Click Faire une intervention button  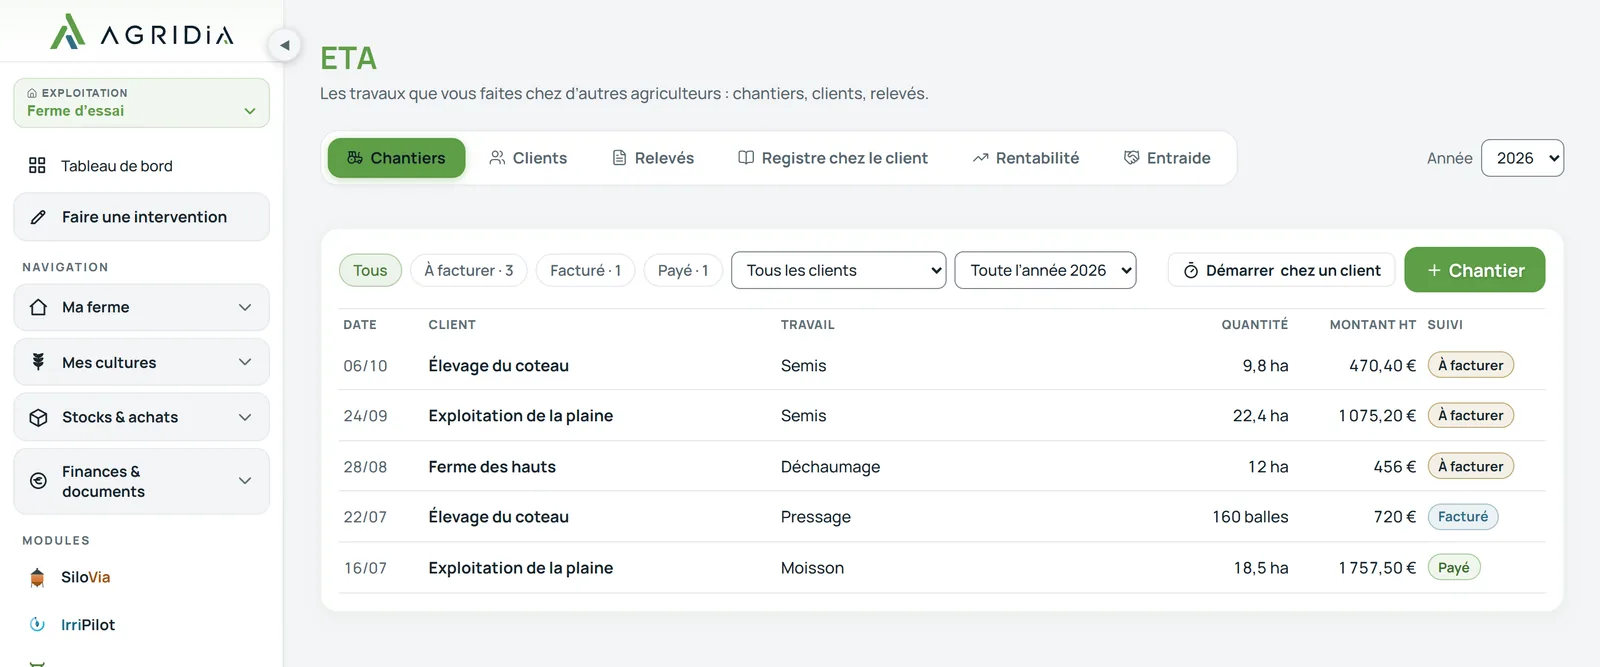coord(141,217)
